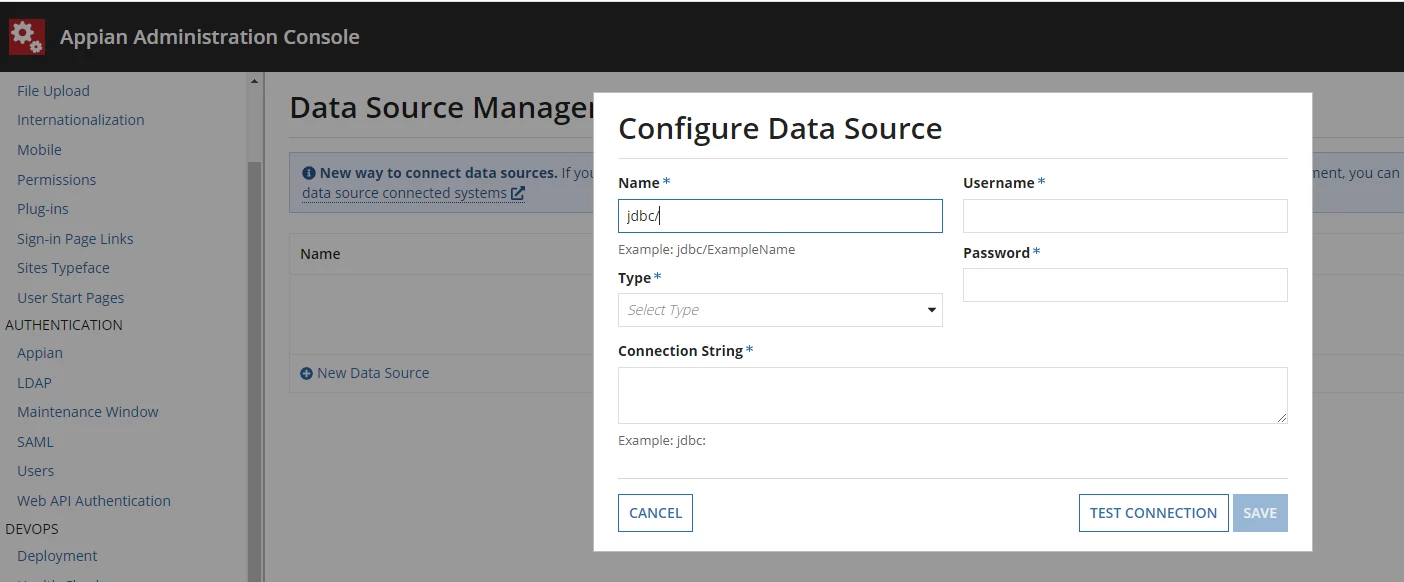Click the info icon in the blue banner
The height and width of the screenshot is (582, 1404).
pos(309,173)
